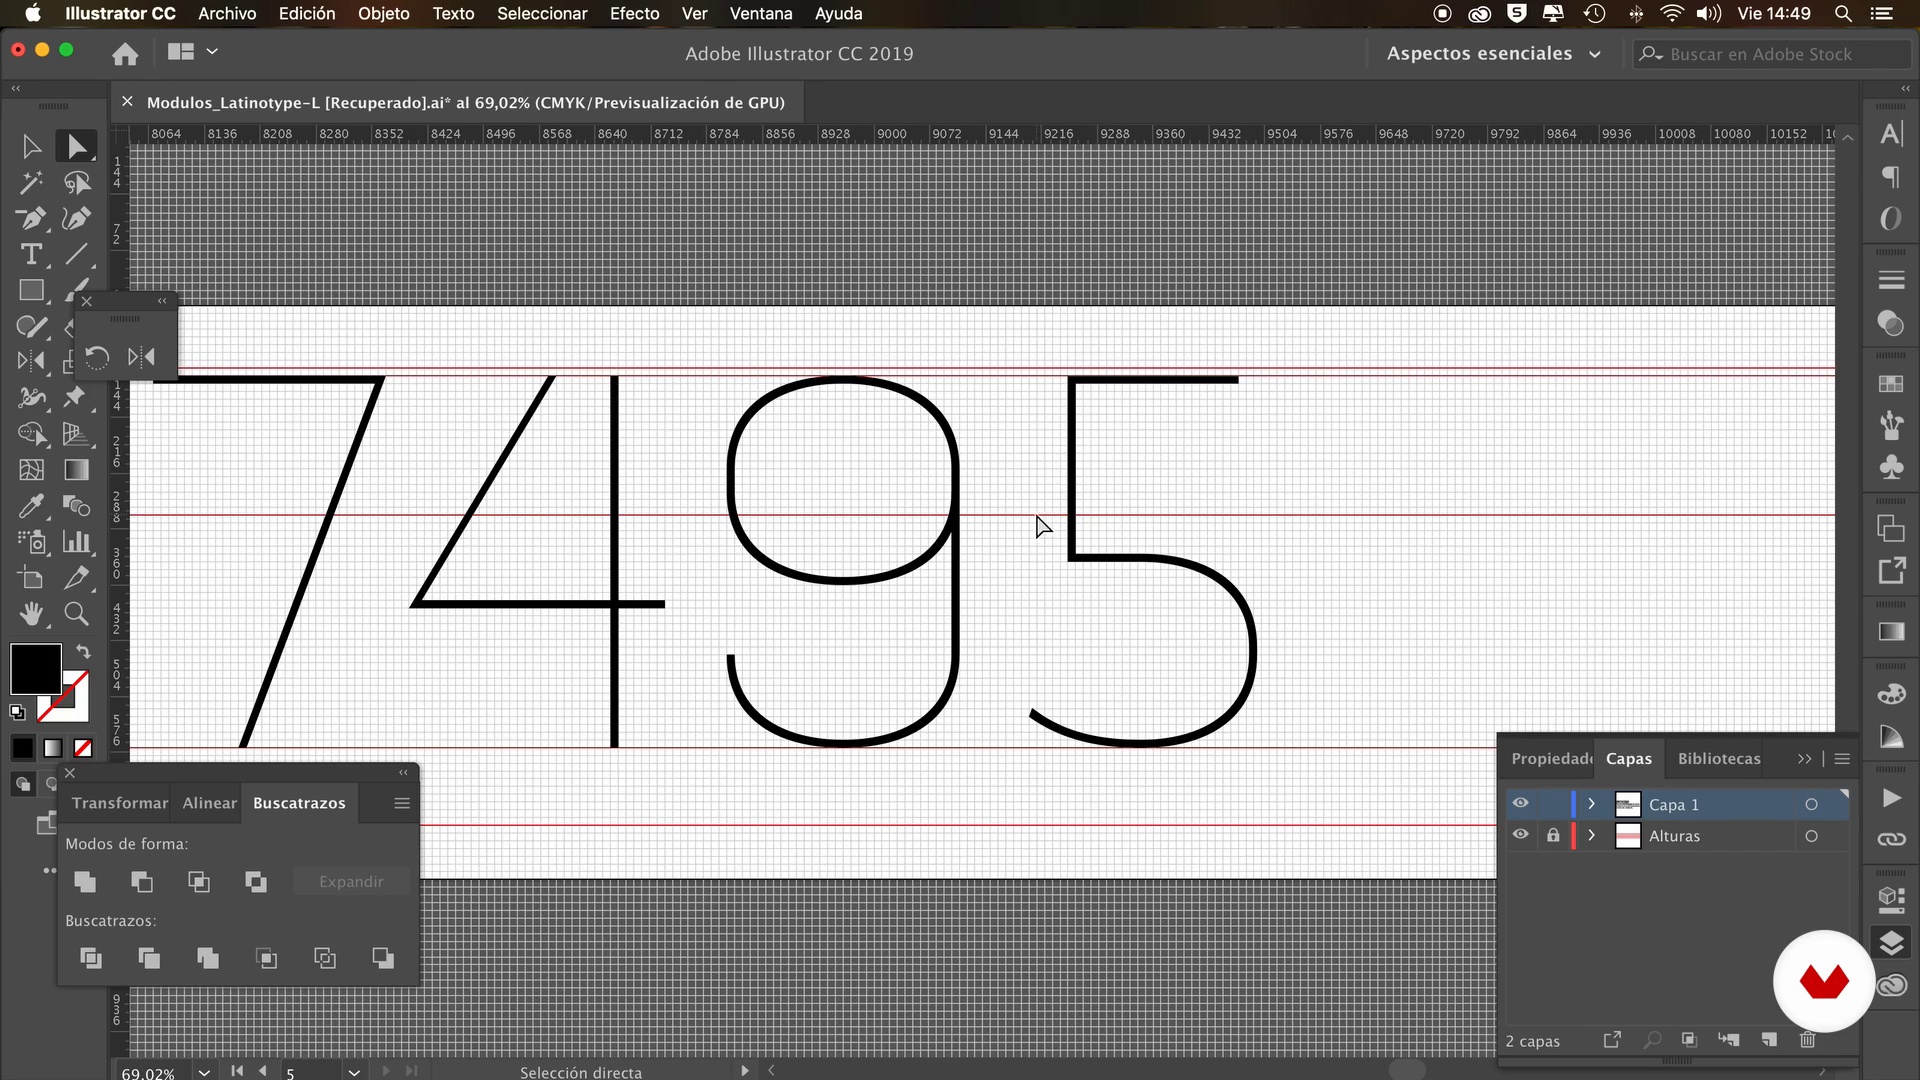This screenshot has width=1920, height=1080.
Task: Hide Capa 1 layer visibility eye
Action: [1520, 804]
